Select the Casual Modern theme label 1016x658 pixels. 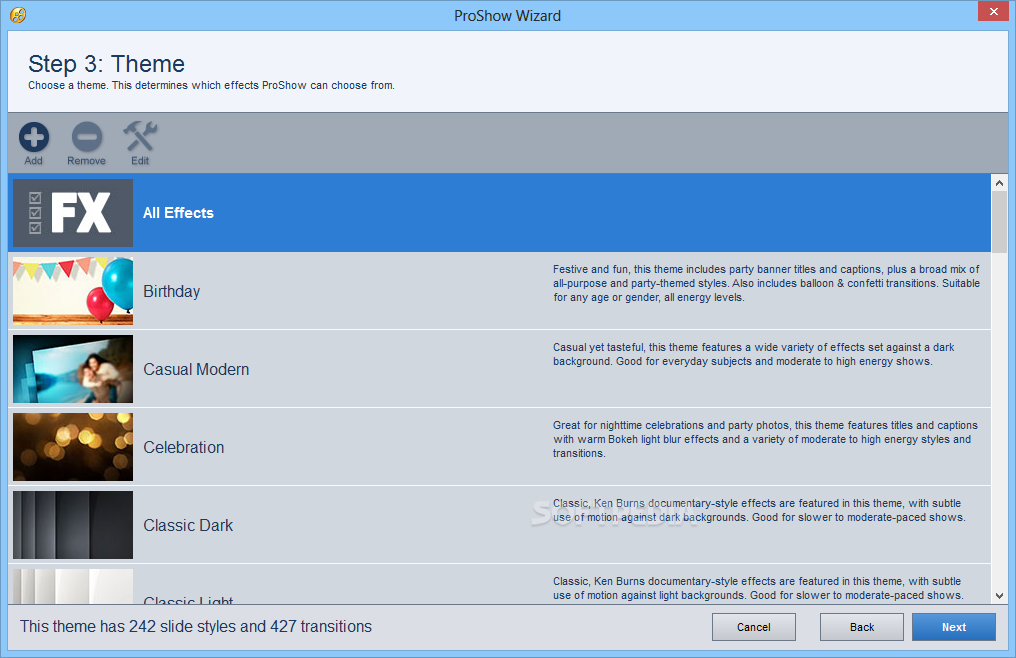click(196, 370)
